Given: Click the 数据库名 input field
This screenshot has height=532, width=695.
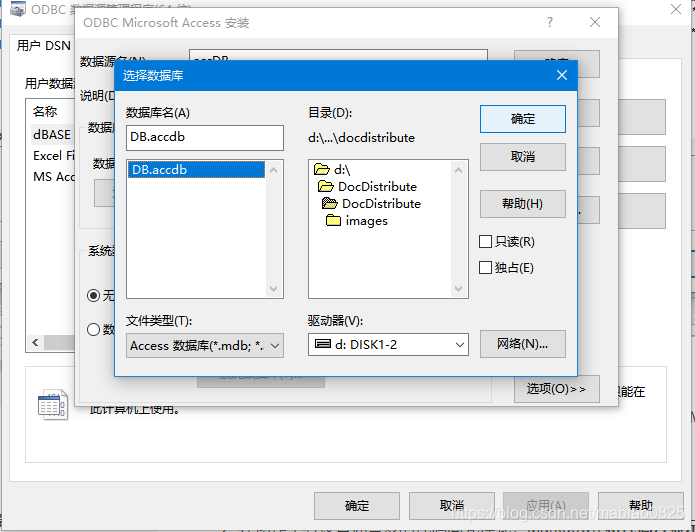Looking at the screenshot, I should click(205, 137).
